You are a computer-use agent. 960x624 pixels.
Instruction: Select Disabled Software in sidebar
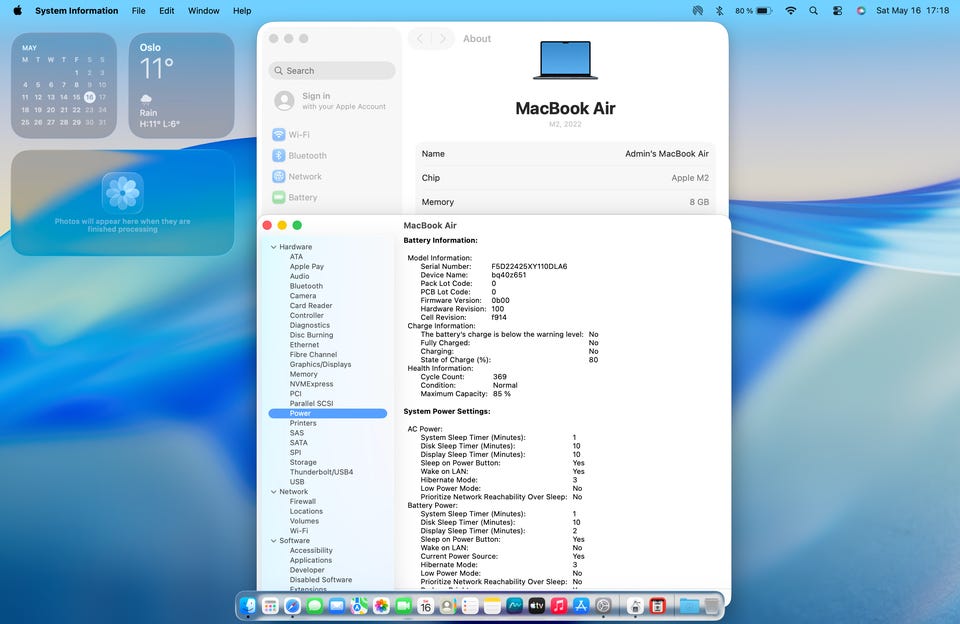321,580
